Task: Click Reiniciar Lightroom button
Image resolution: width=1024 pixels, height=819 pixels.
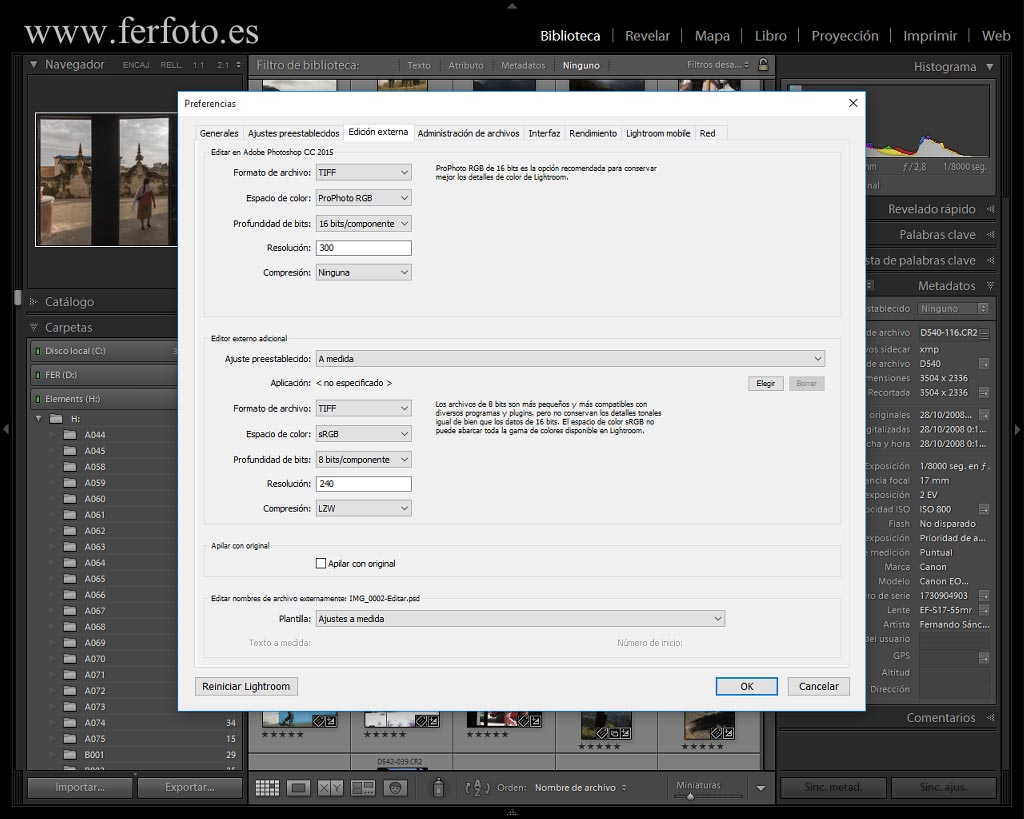Action: (246, 686)
